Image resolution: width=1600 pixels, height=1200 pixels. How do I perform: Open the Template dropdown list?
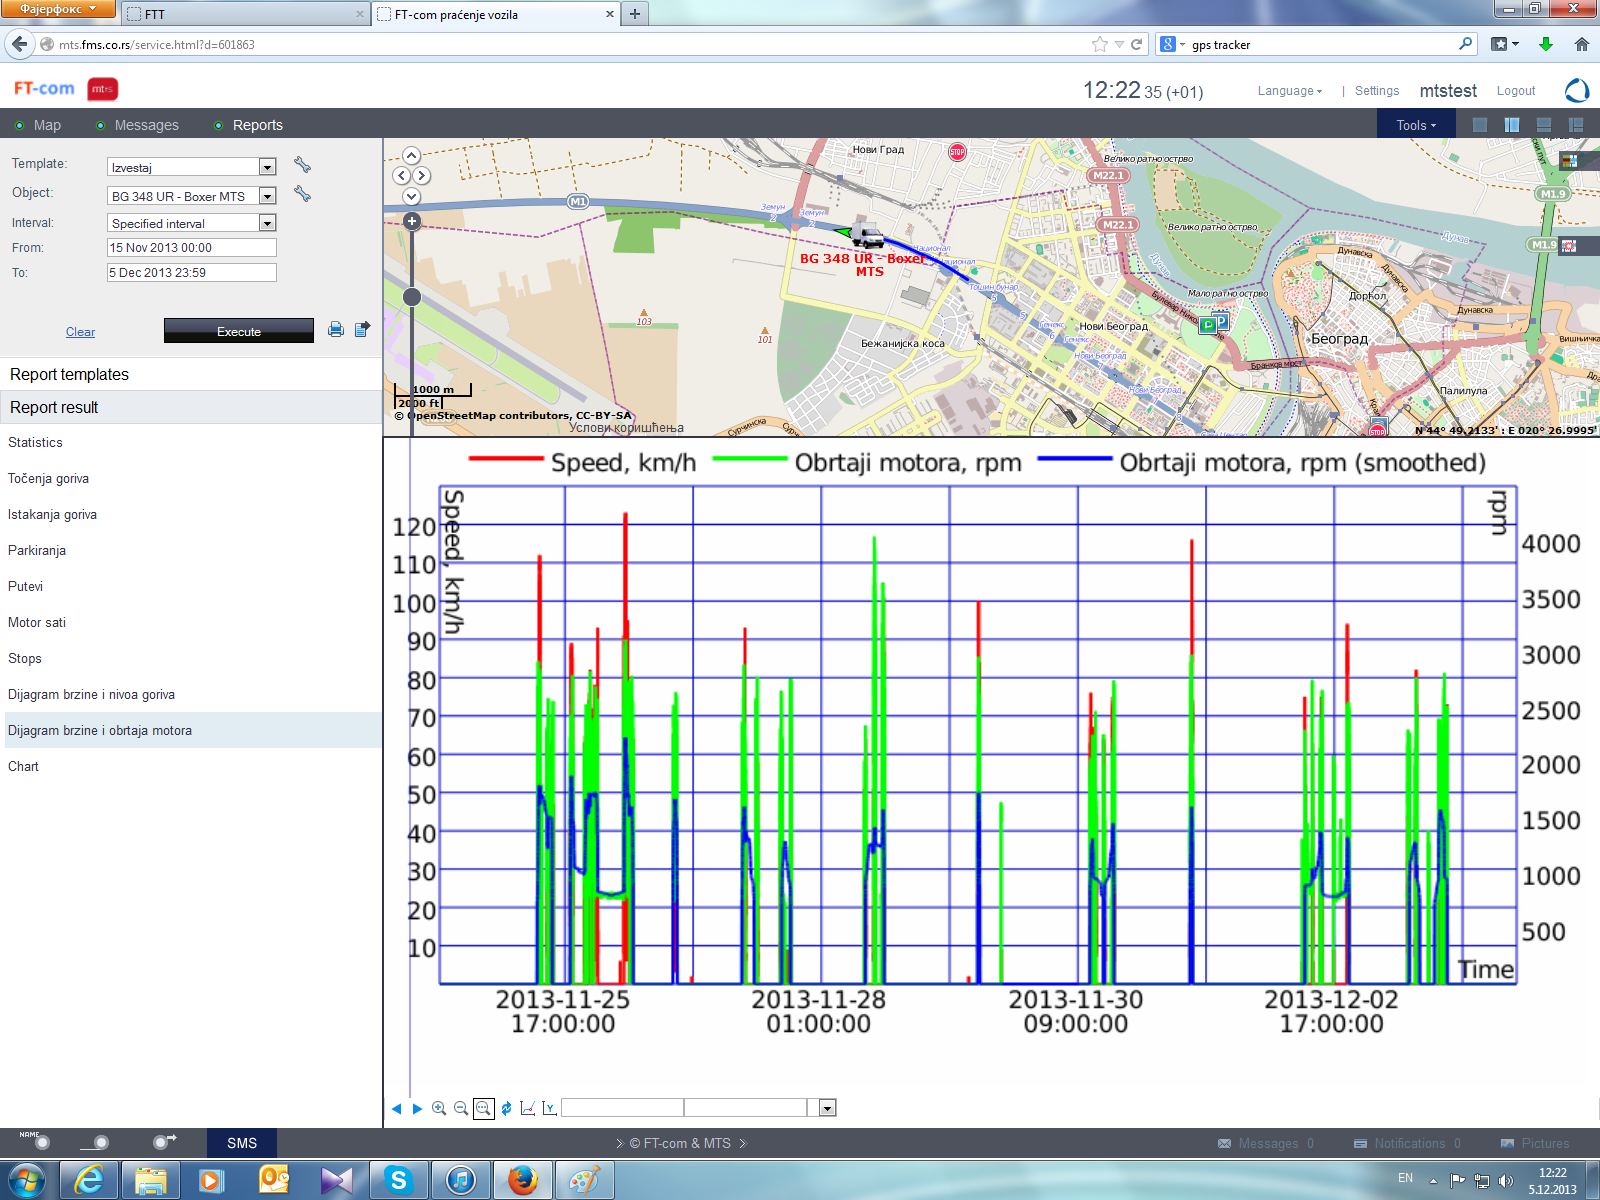click(267, 167)
